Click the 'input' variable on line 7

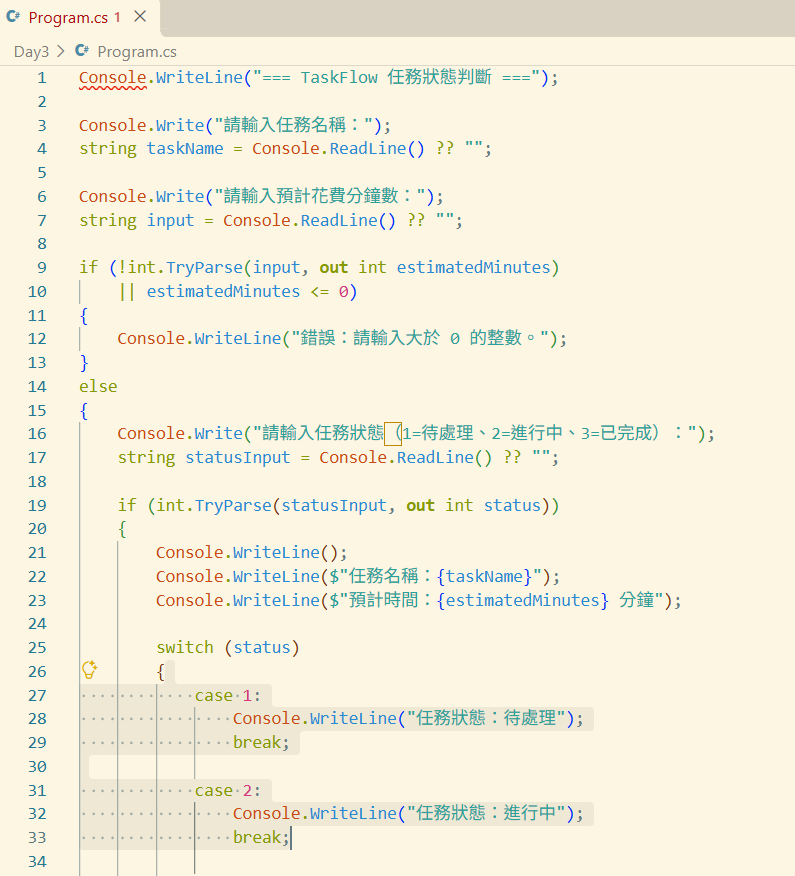170,221
